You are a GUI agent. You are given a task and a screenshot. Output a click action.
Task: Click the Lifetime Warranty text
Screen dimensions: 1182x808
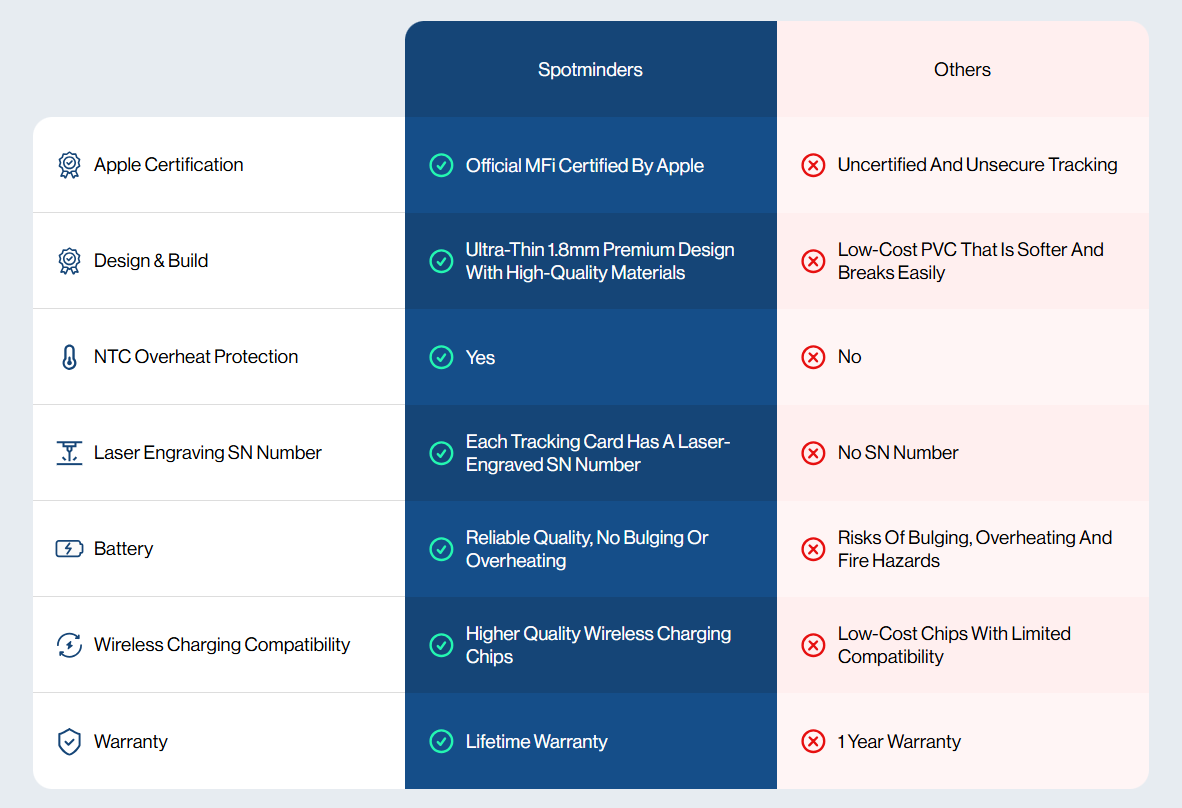click(536, 742)
